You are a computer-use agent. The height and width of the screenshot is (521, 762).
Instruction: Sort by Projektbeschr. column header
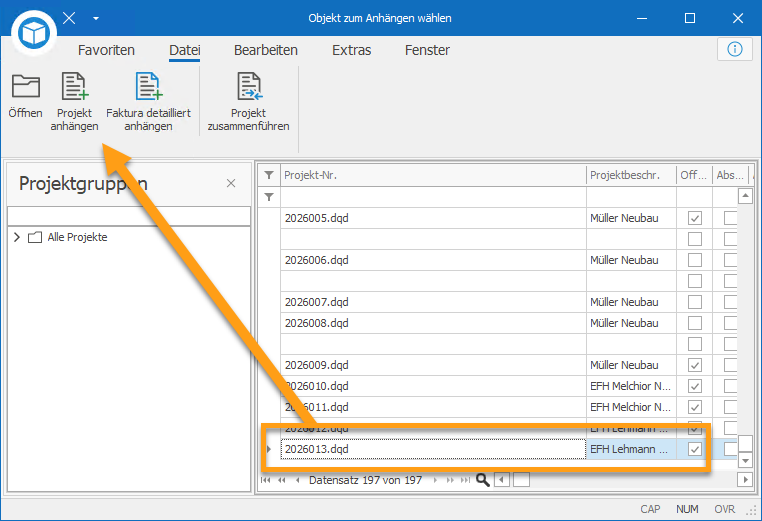(631, 175)
